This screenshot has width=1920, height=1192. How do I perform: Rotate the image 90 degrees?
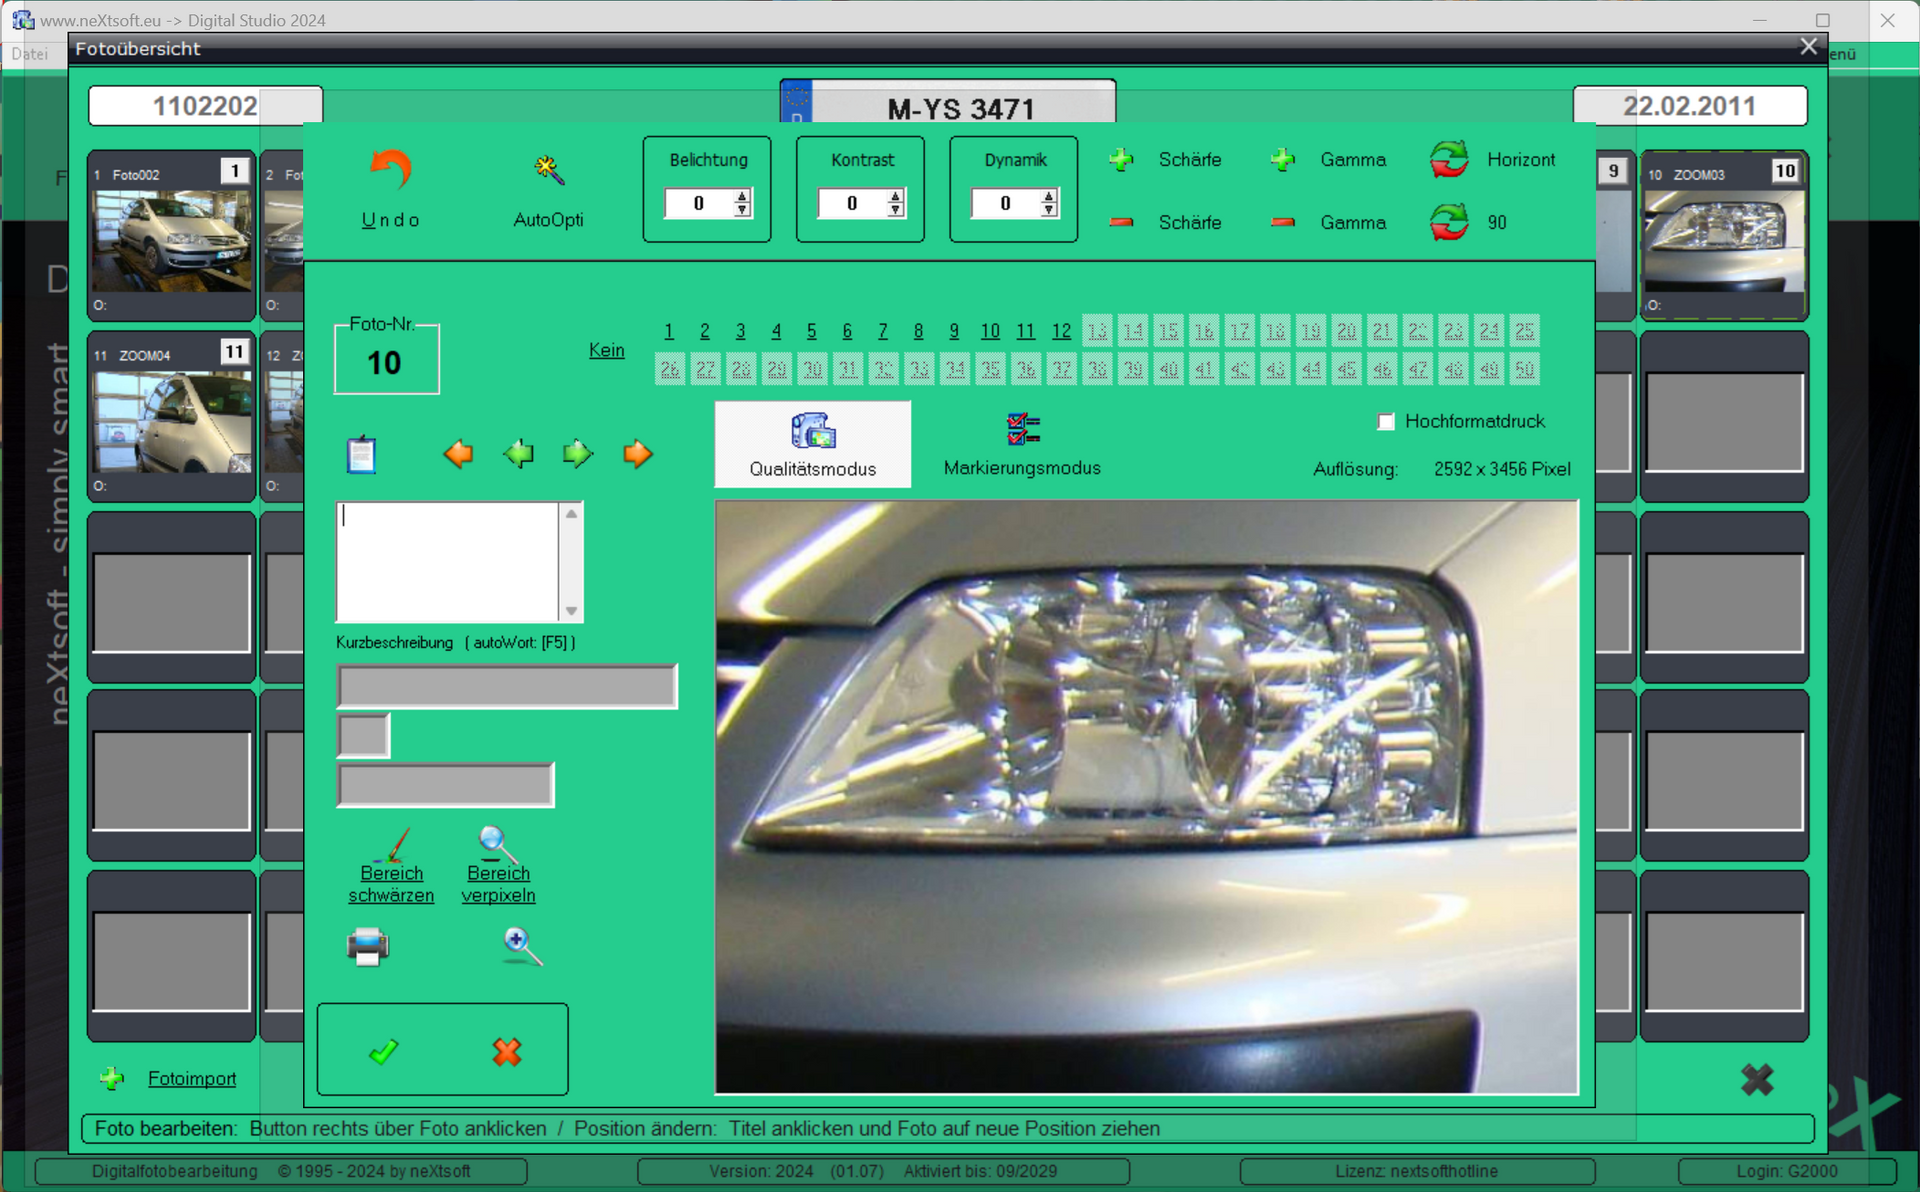pos(1450,222)
